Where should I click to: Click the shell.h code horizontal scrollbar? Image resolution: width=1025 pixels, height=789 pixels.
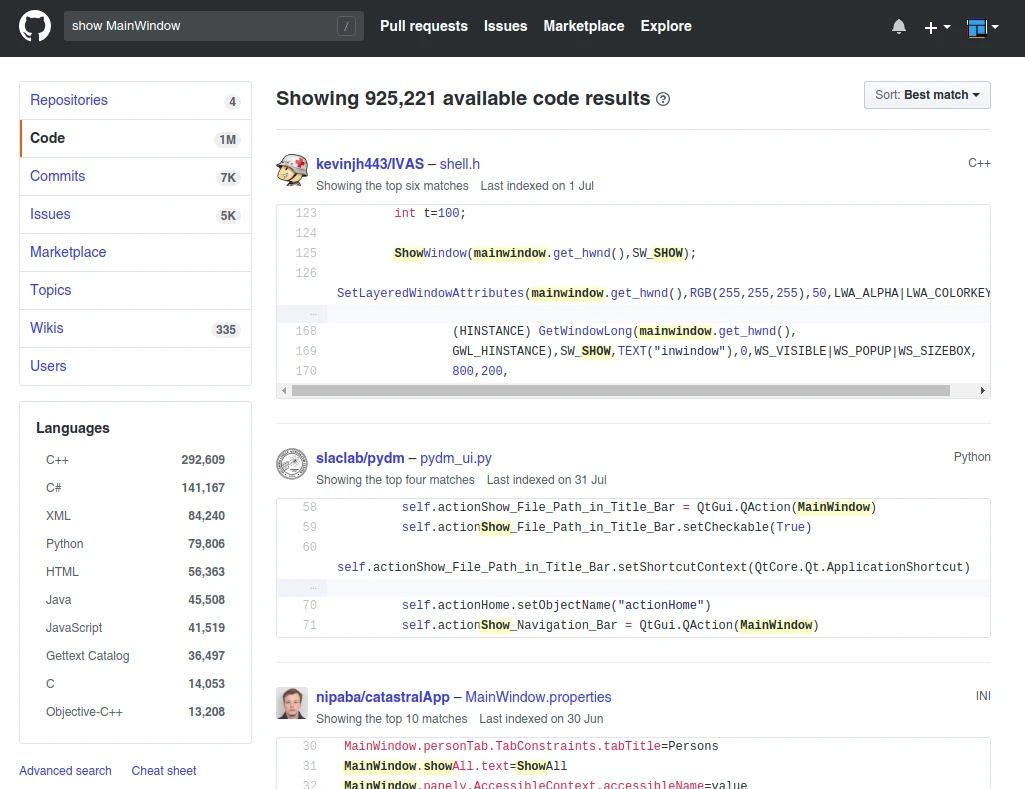[x=620, y=390]
